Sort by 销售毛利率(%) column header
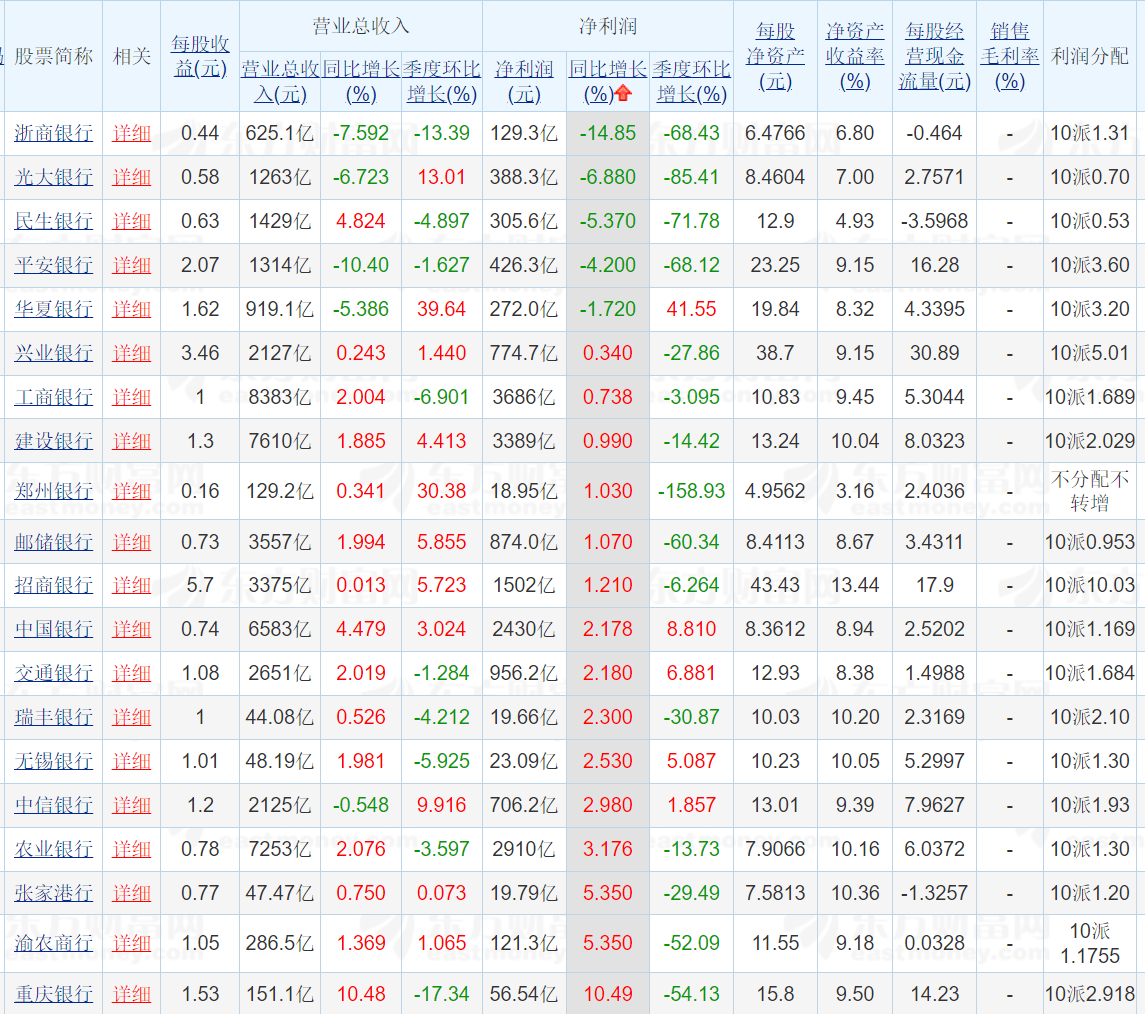Viewport: 1145px width, 1014px height. click(1009, 56)
